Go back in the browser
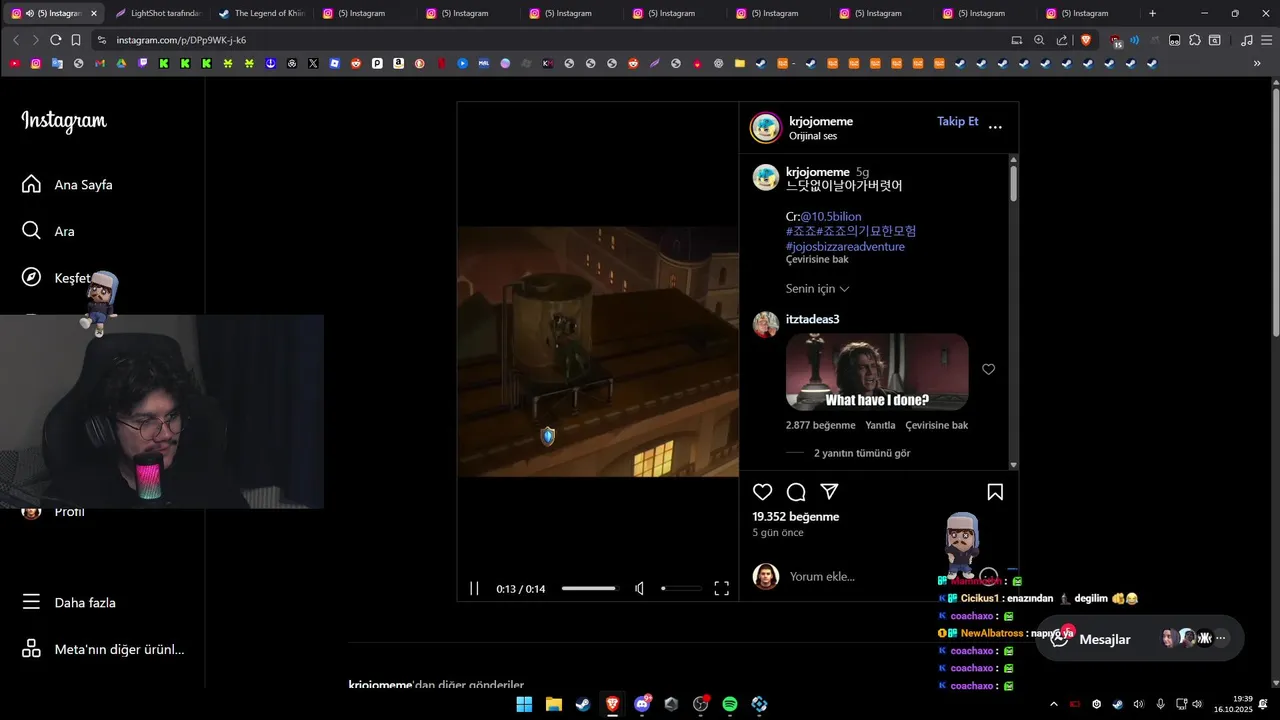Image resolution: width=1280 pixels, height=720 pixels. pos(15,40)
